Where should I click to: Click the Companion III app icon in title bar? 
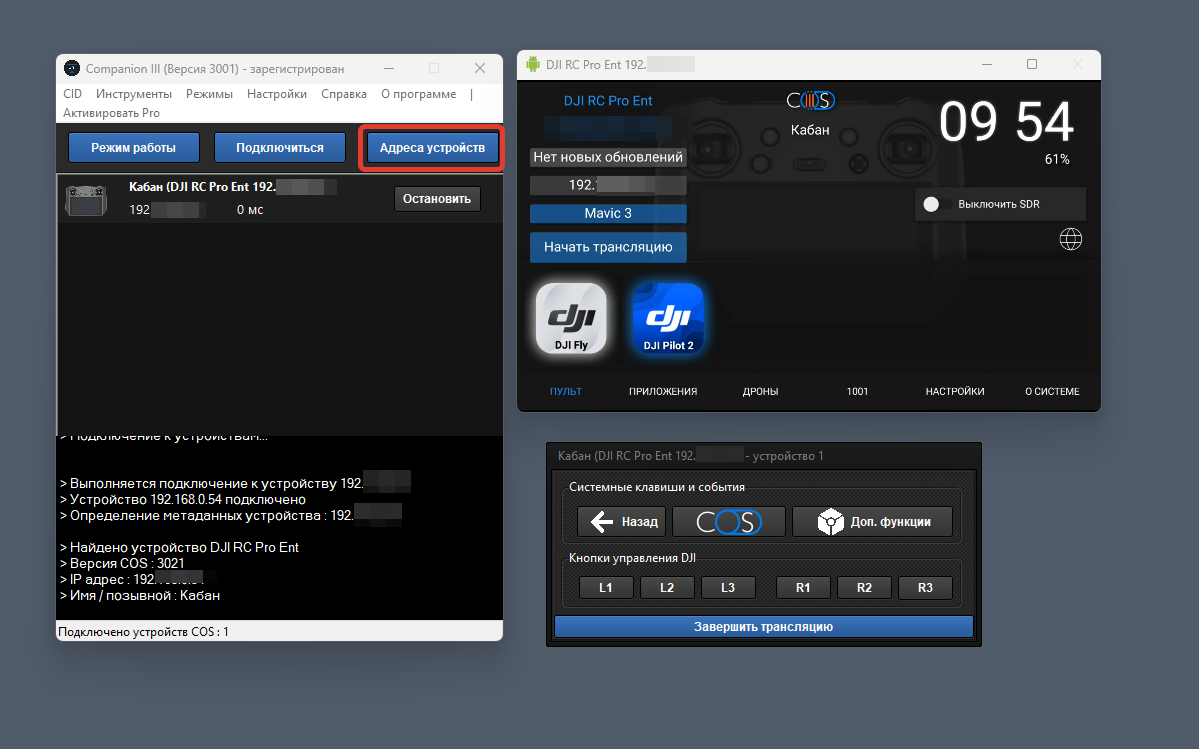pos(72,68)
